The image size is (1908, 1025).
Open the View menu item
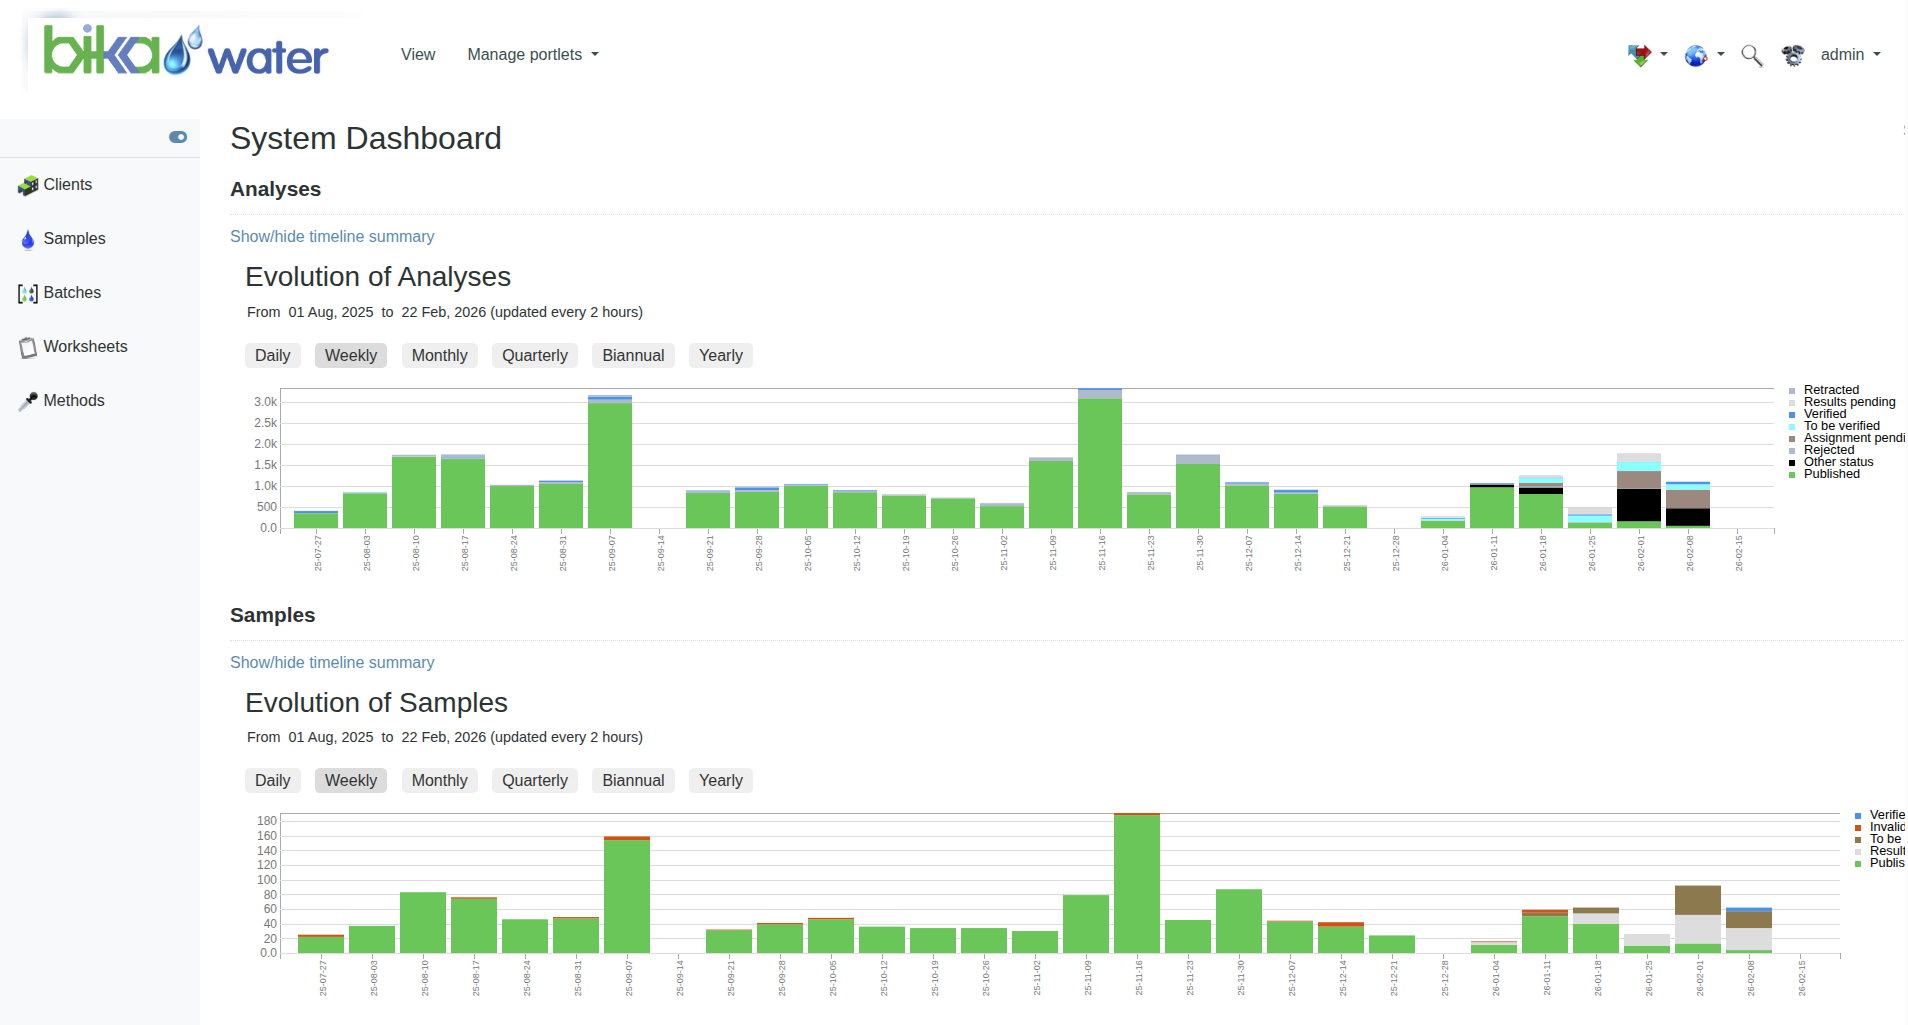418,55
